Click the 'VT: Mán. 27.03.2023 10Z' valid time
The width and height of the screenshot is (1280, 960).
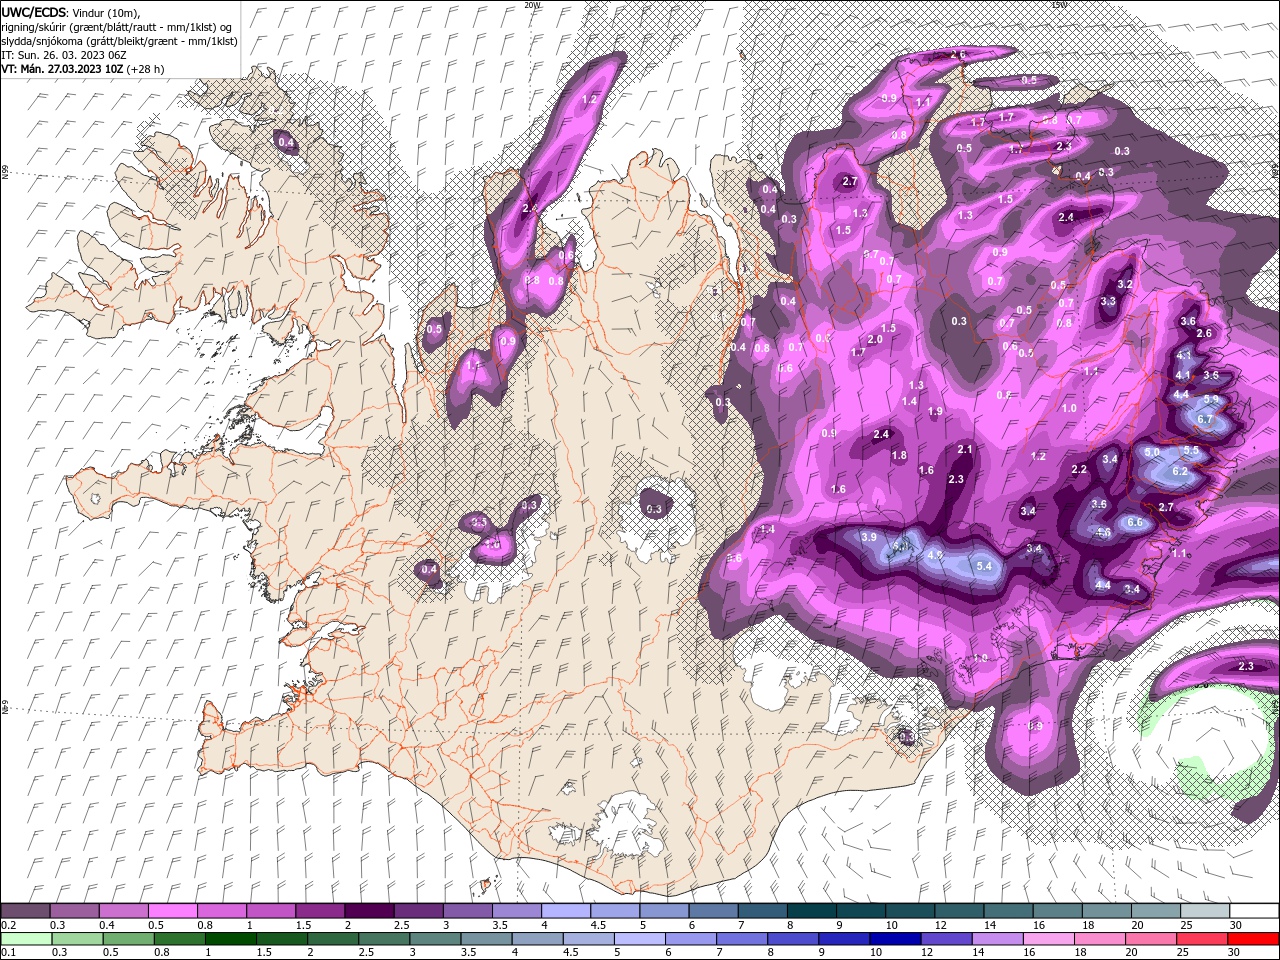(62, 69)
